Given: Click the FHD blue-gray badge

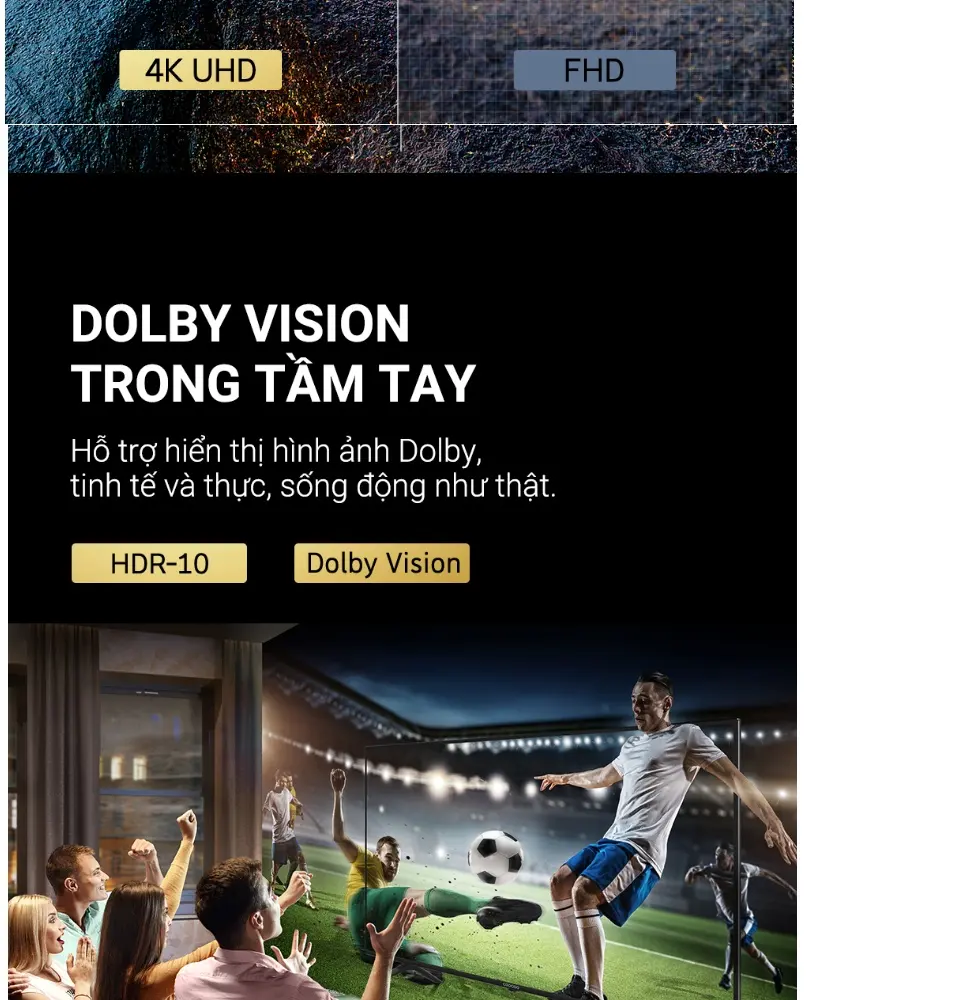Looking at the screenshot, I should coord(594,70).
